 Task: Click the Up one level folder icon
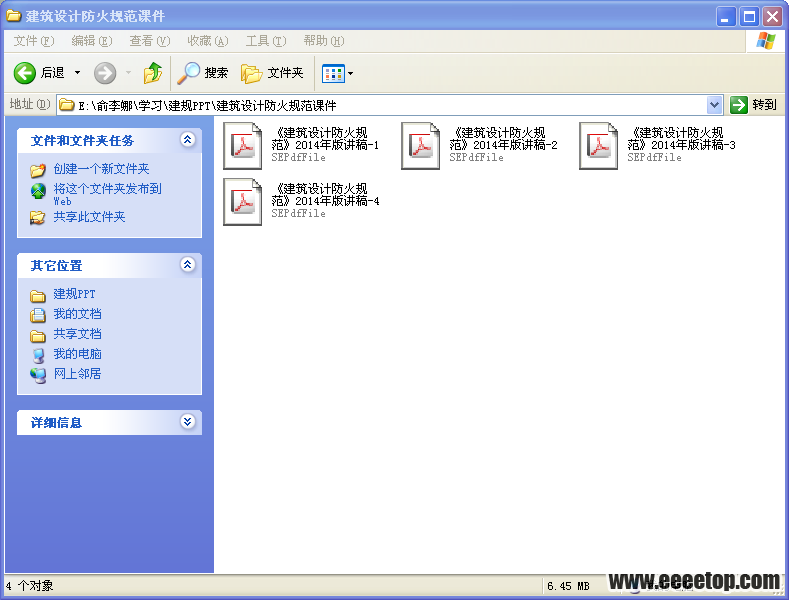coord(152,73)
